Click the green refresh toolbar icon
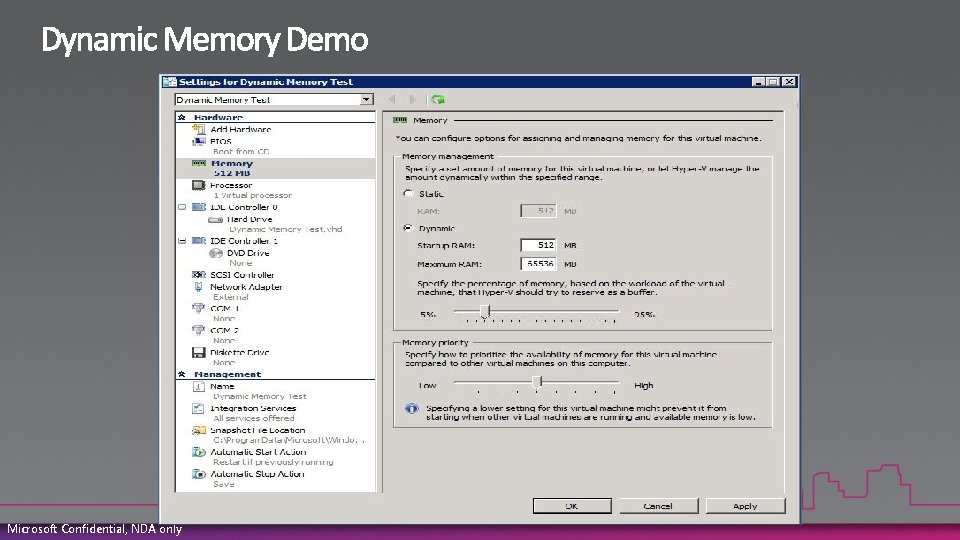Viewport: 960px width, 540px height. 438,99
